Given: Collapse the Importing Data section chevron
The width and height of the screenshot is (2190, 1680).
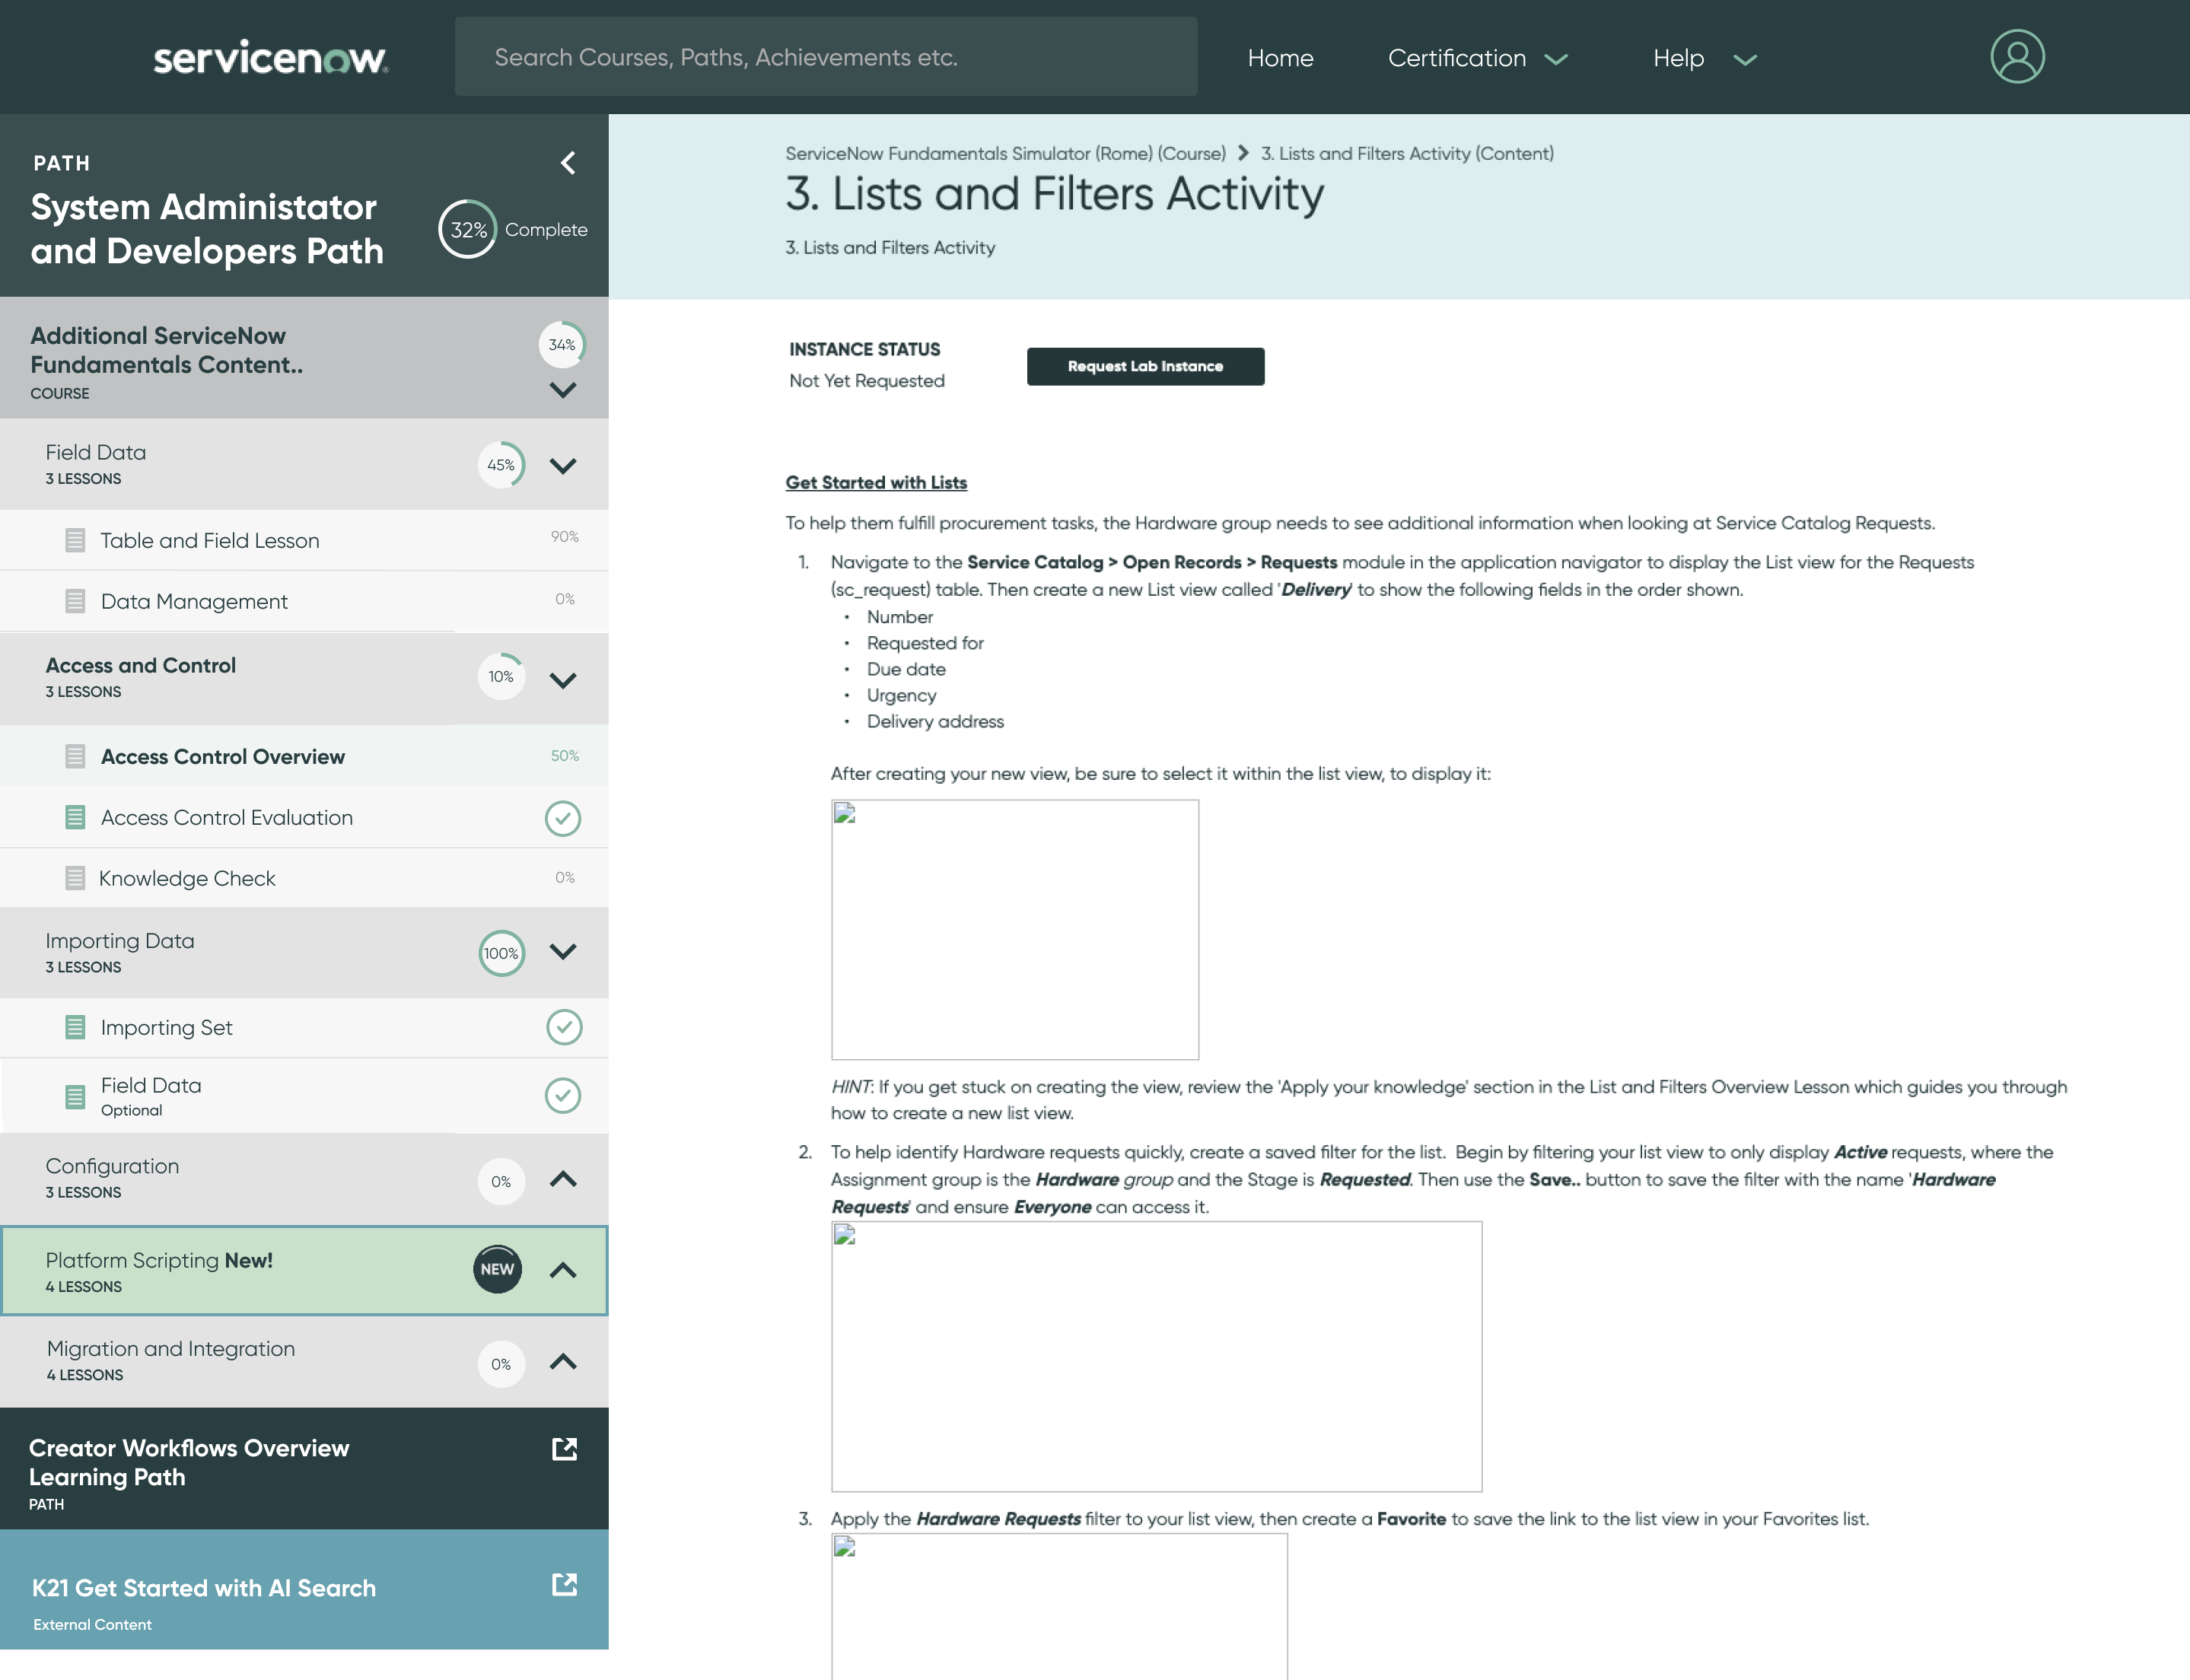Looking at the screenshot, I should point(563,951).
